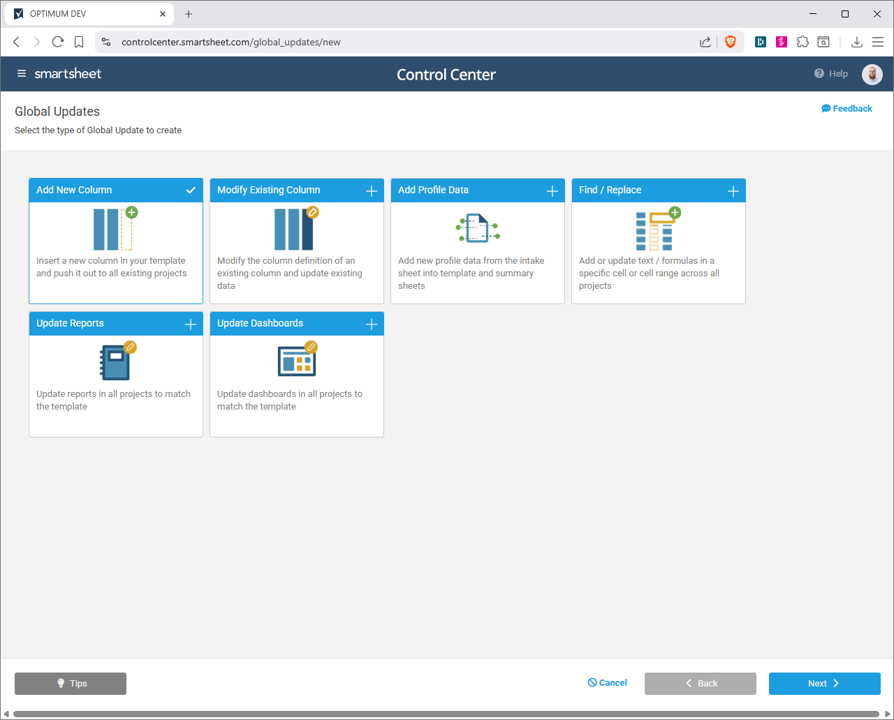This screenshot has width=894, height=720.
Task: Click the Update Dashboards icon
Action: [296, 361]
